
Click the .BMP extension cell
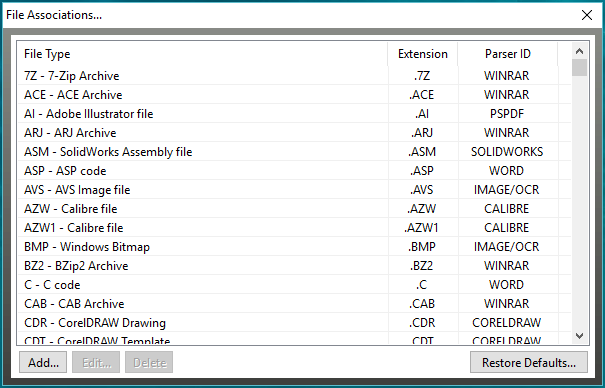422,246
